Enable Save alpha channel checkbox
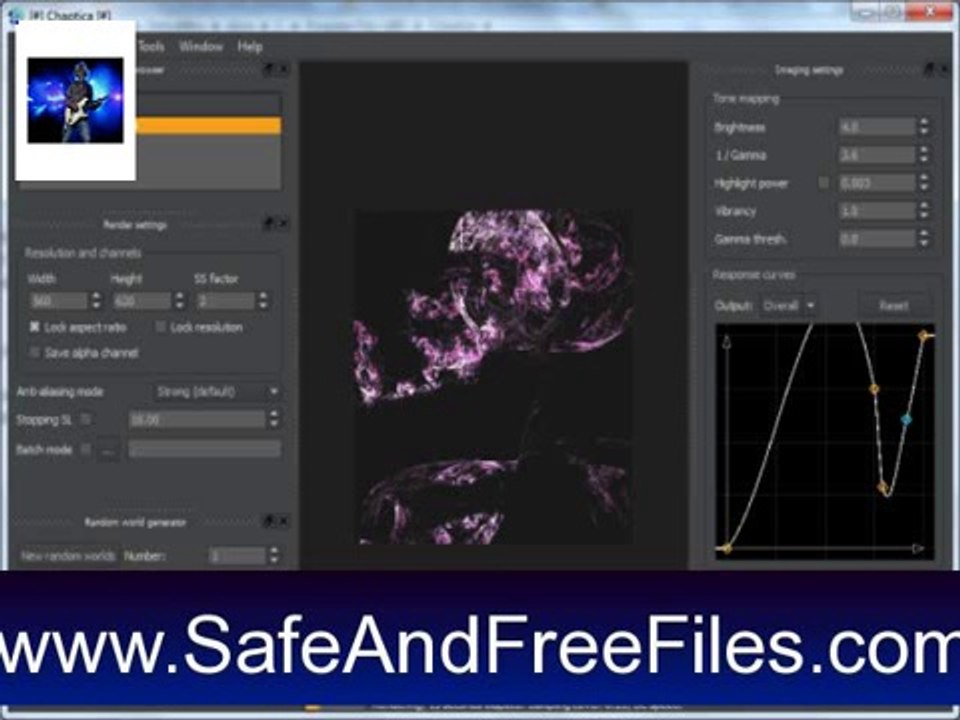Image resolution: width=960 pixels, height=720 pixels. tap(35, 353)
